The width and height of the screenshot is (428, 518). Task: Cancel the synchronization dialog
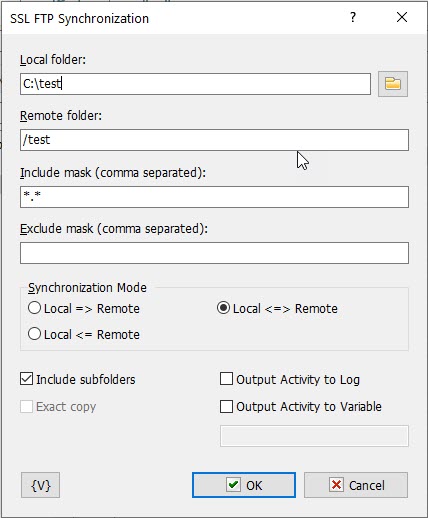356,485
